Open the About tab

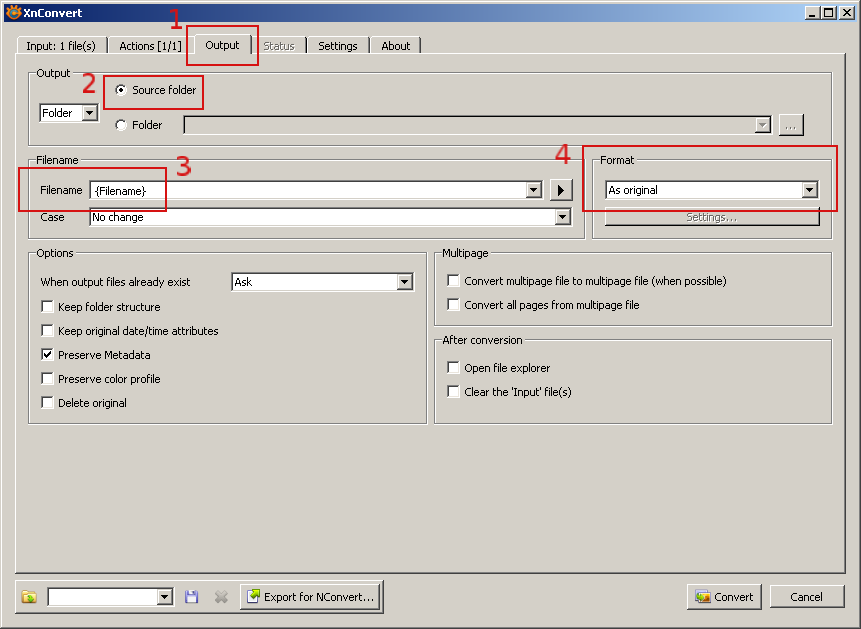pyautogui.click(x=396, y=46)
